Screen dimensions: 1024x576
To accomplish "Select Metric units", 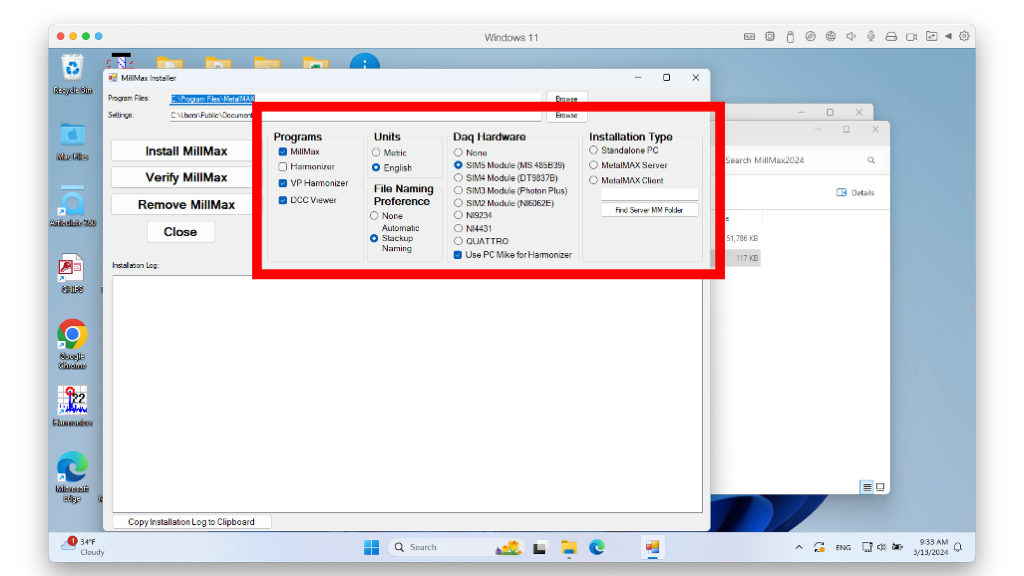I will point(376,152).
